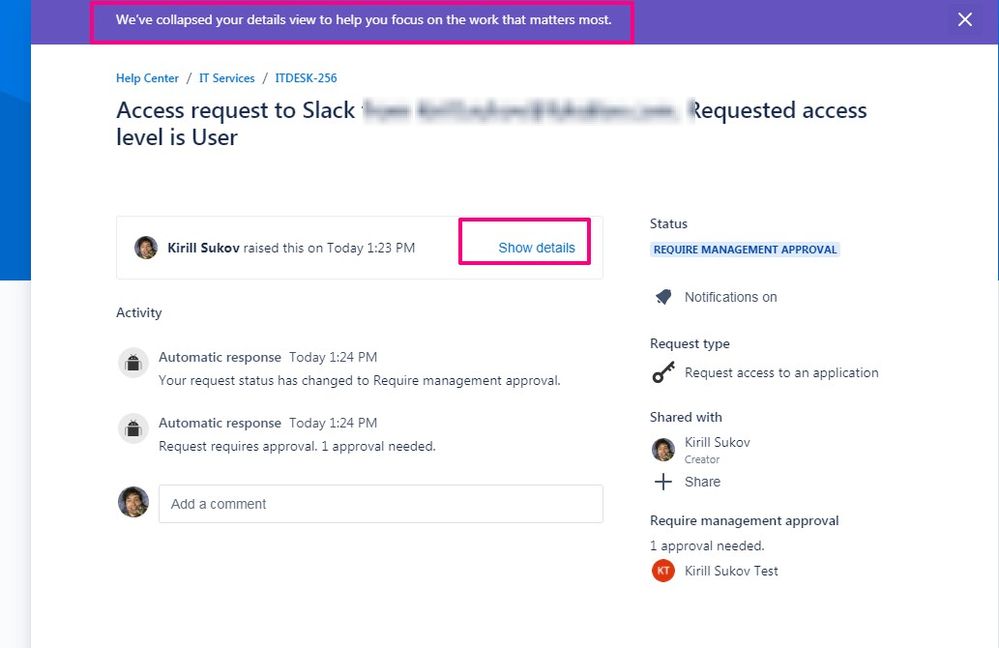Image resolution: width=999 pixels, height=648 pixels.
Task: Click the KT approver avatar icon
Action: pos(663,571)
